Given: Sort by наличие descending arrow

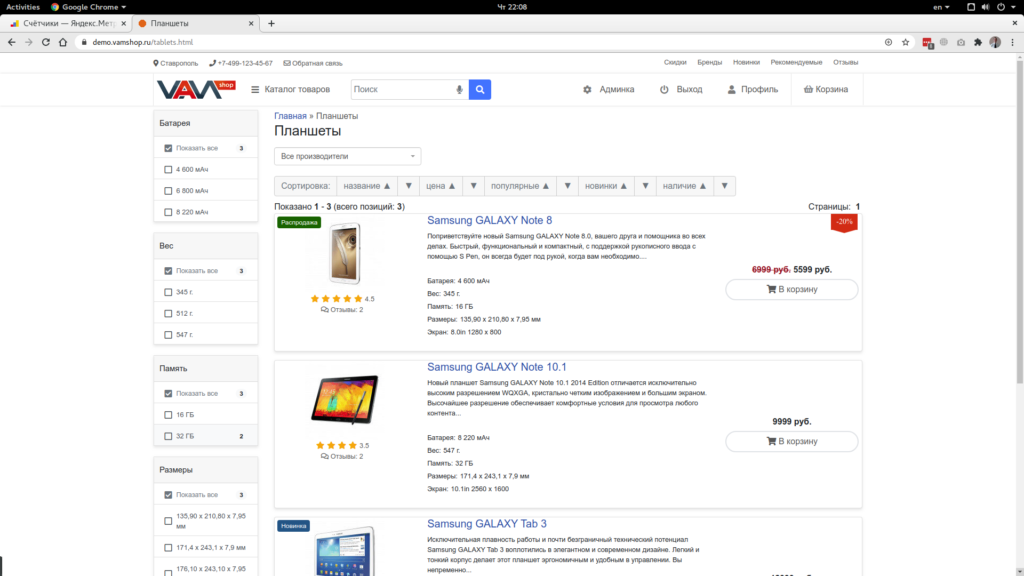Looking at the screenshot, I should click(724, 186).
